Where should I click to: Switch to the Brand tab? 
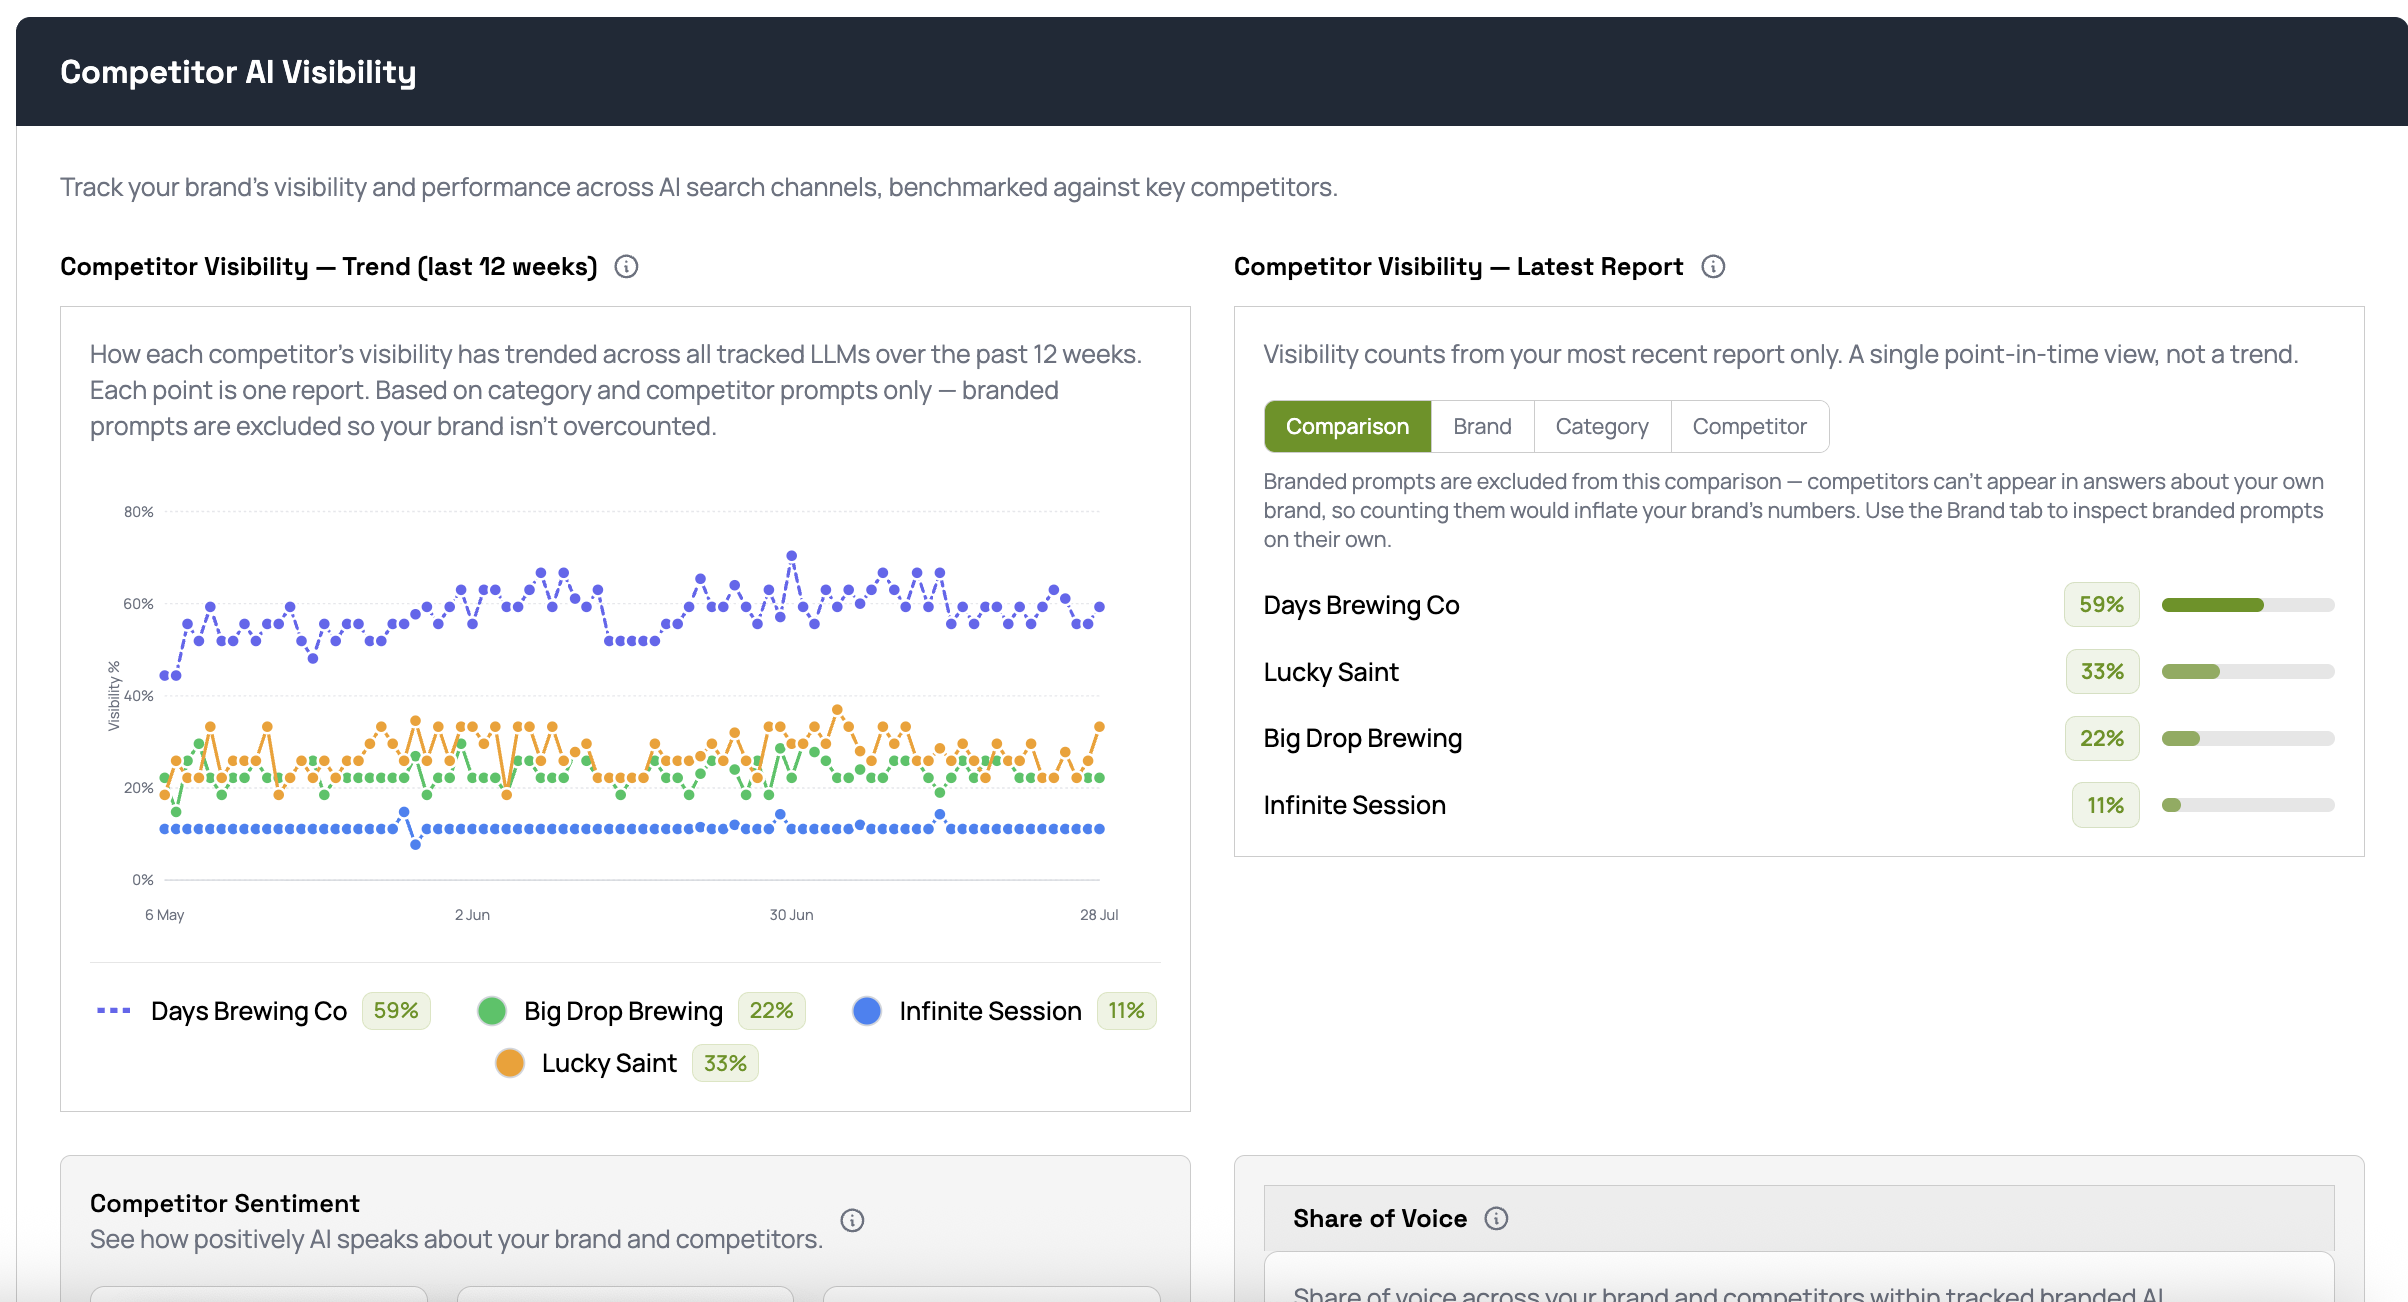pyautogui.click(x=1482, y=427)
